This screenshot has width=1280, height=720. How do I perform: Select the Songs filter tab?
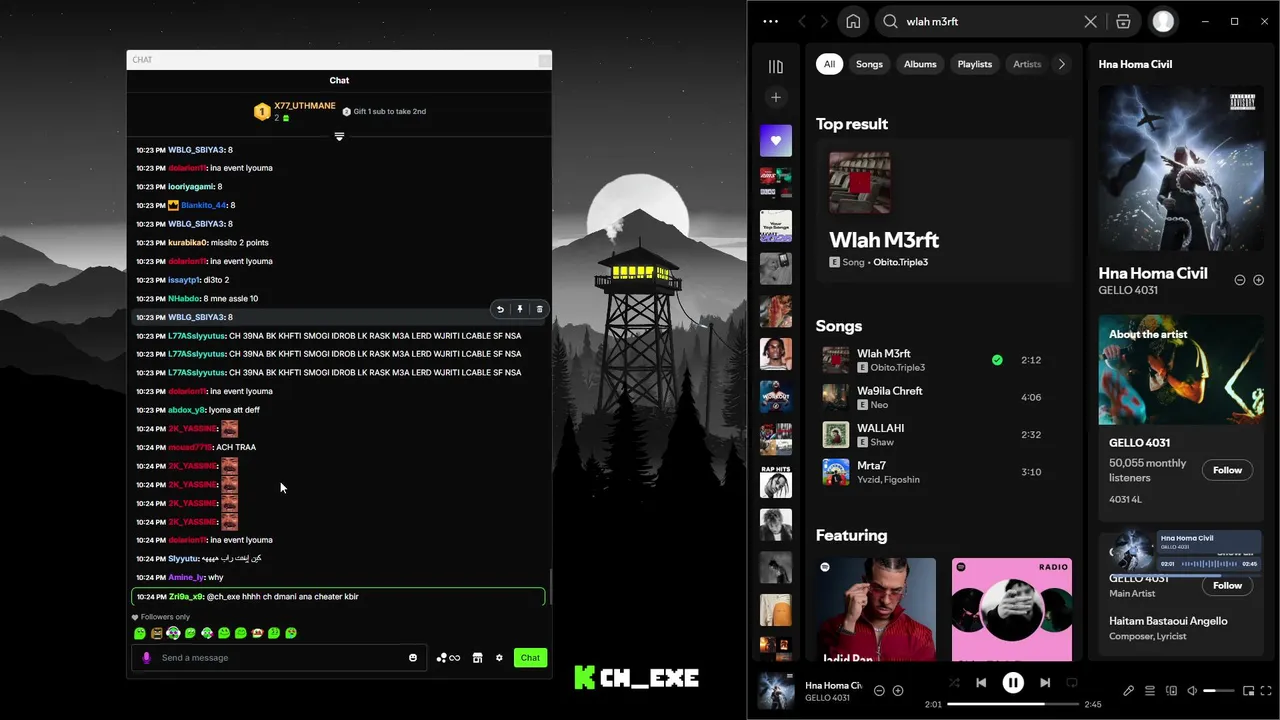click(x=869, y=64)
